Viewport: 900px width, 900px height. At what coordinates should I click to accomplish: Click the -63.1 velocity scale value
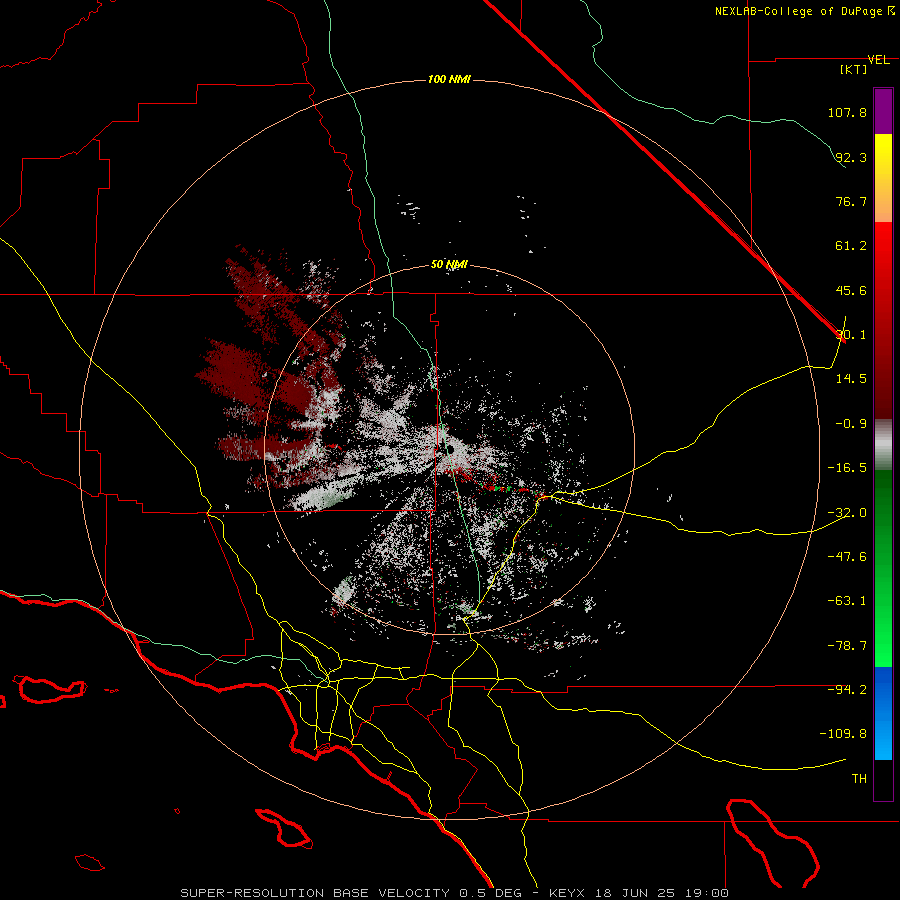(x=847, y=601)
